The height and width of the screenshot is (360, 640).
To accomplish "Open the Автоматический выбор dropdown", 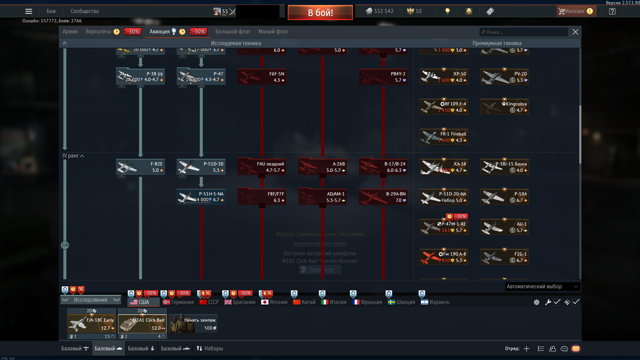I will [542, 287].
